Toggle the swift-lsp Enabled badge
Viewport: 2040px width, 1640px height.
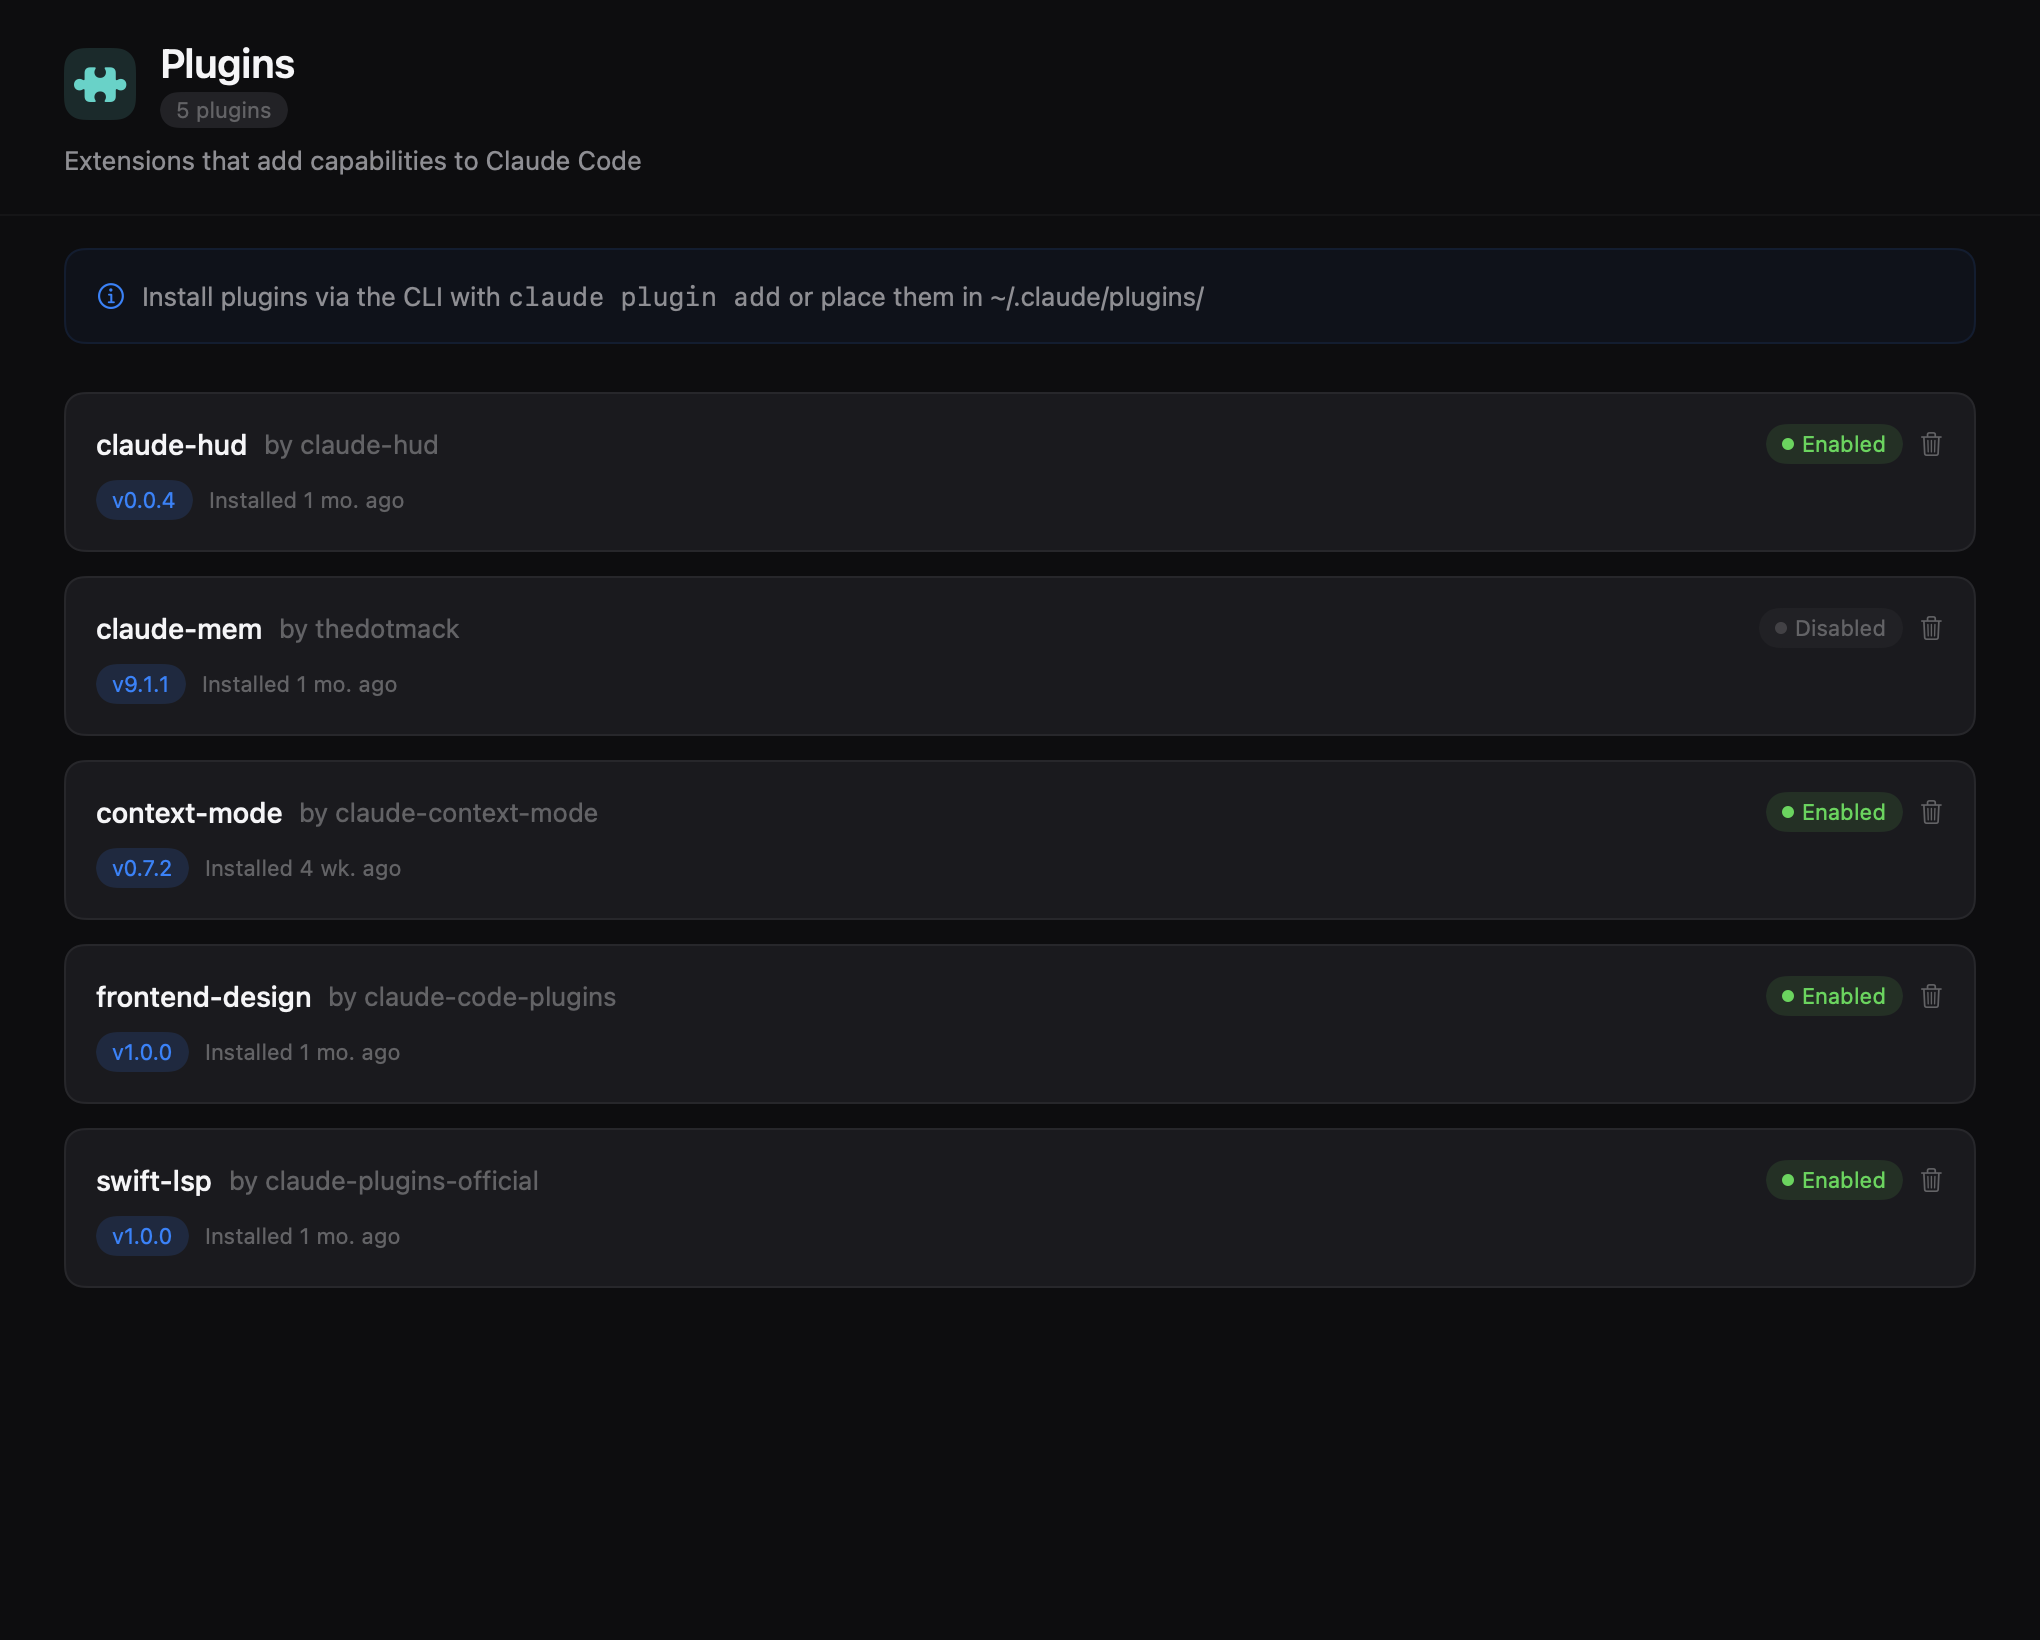(1833, 1180)
